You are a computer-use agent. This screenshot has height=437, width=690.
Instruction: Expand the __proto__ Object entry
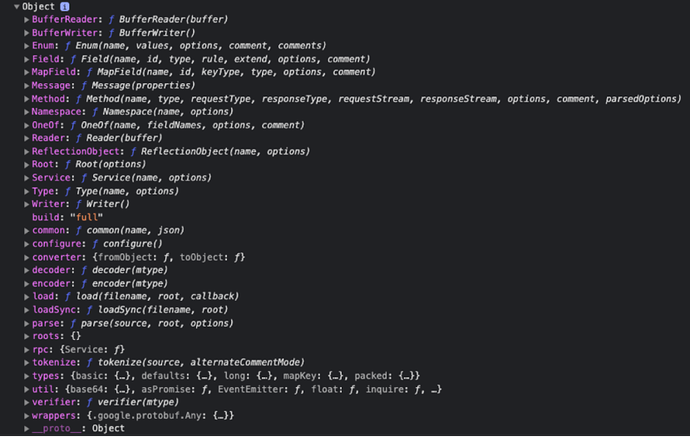tap(26, 429)
